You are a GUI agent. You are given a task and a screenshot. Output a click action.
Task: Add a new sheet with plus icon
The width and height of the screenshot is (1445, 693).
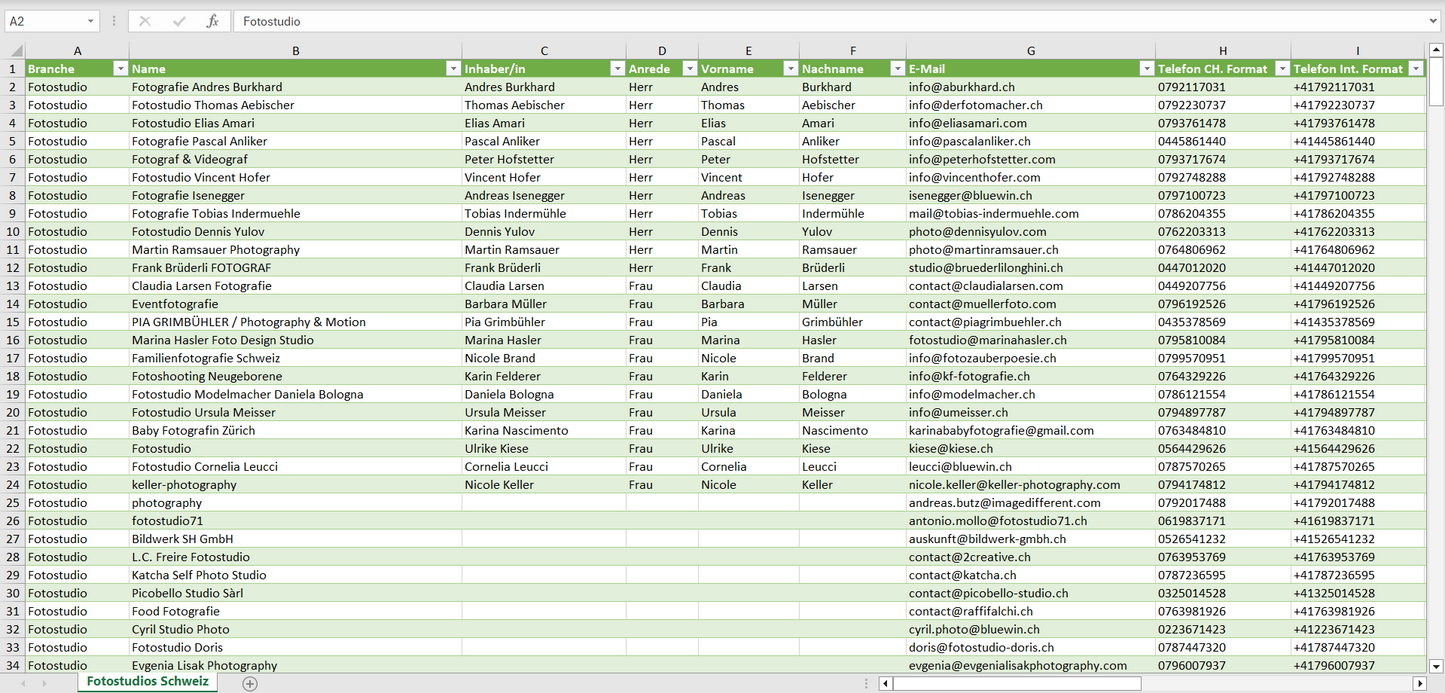250,683
